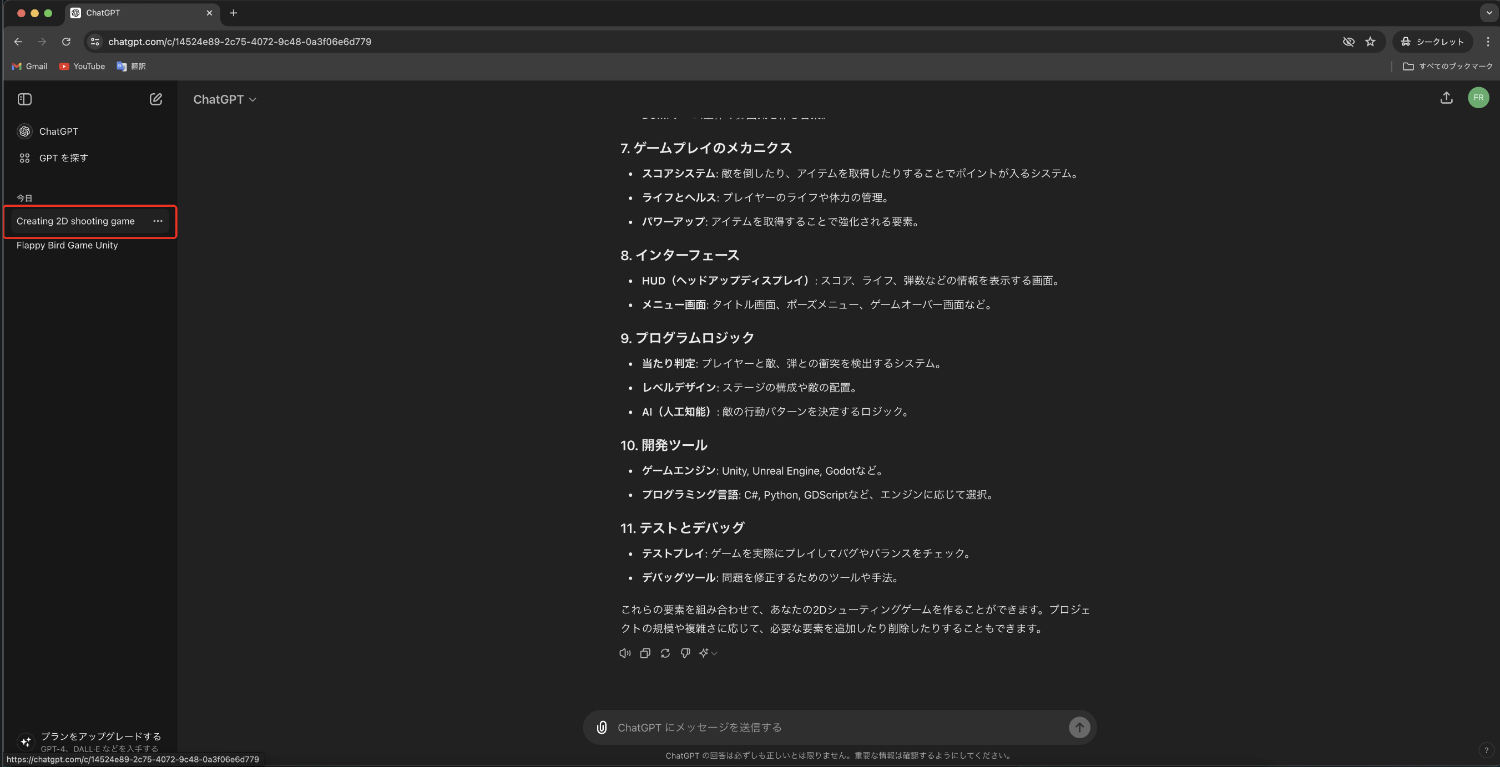The image size is (1500, 767).
Task: Go back with the browser back arrow
Action: pyautogui.click(x=18, y=42)
